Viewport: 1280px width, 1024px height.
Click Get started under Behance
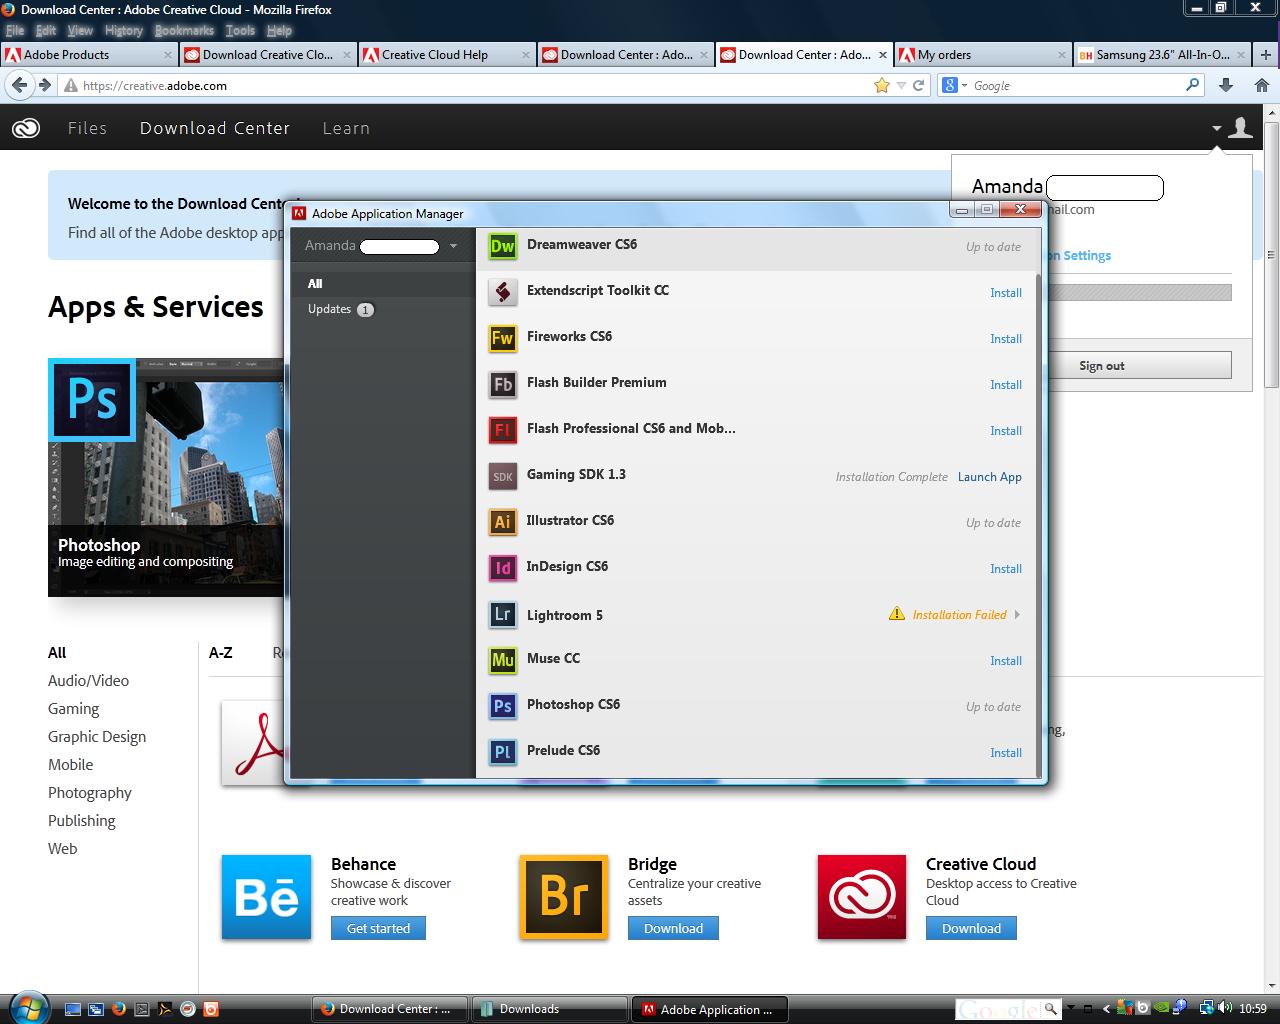pyautogui.click(x=378, y=928)
